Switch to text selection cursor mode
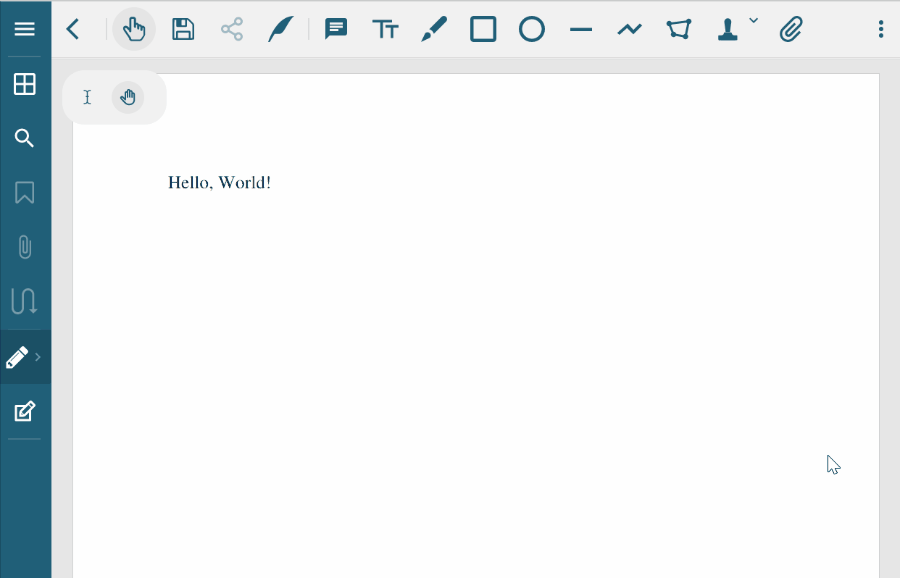The width and height of the screenshot is (900, 578). [87, 97]
